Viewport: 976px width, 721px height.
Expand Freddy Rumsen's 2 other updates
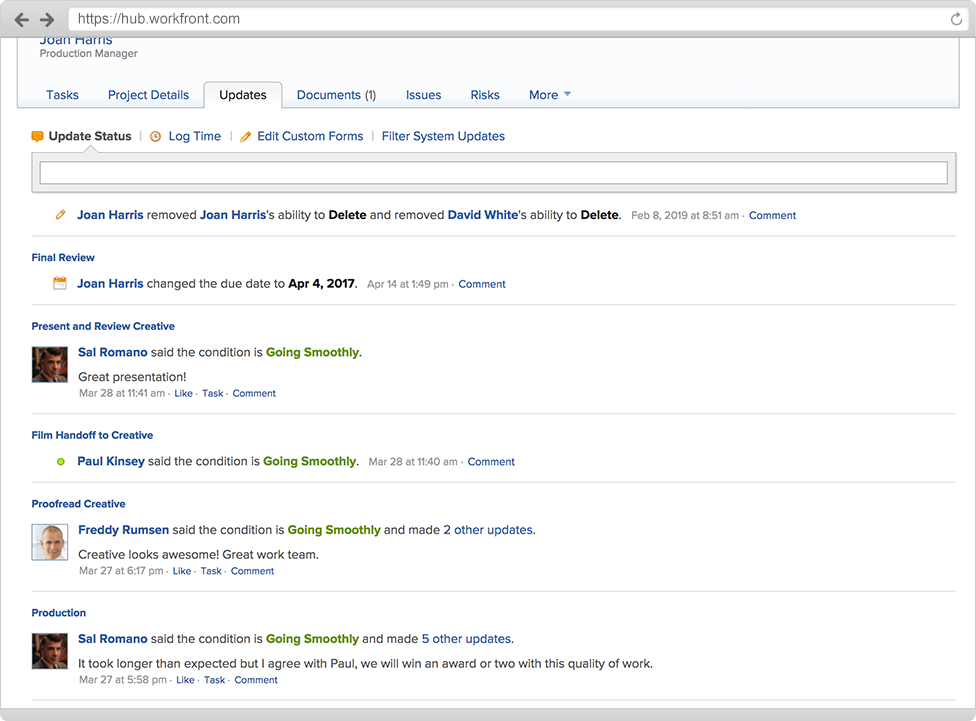click(488, 530)
